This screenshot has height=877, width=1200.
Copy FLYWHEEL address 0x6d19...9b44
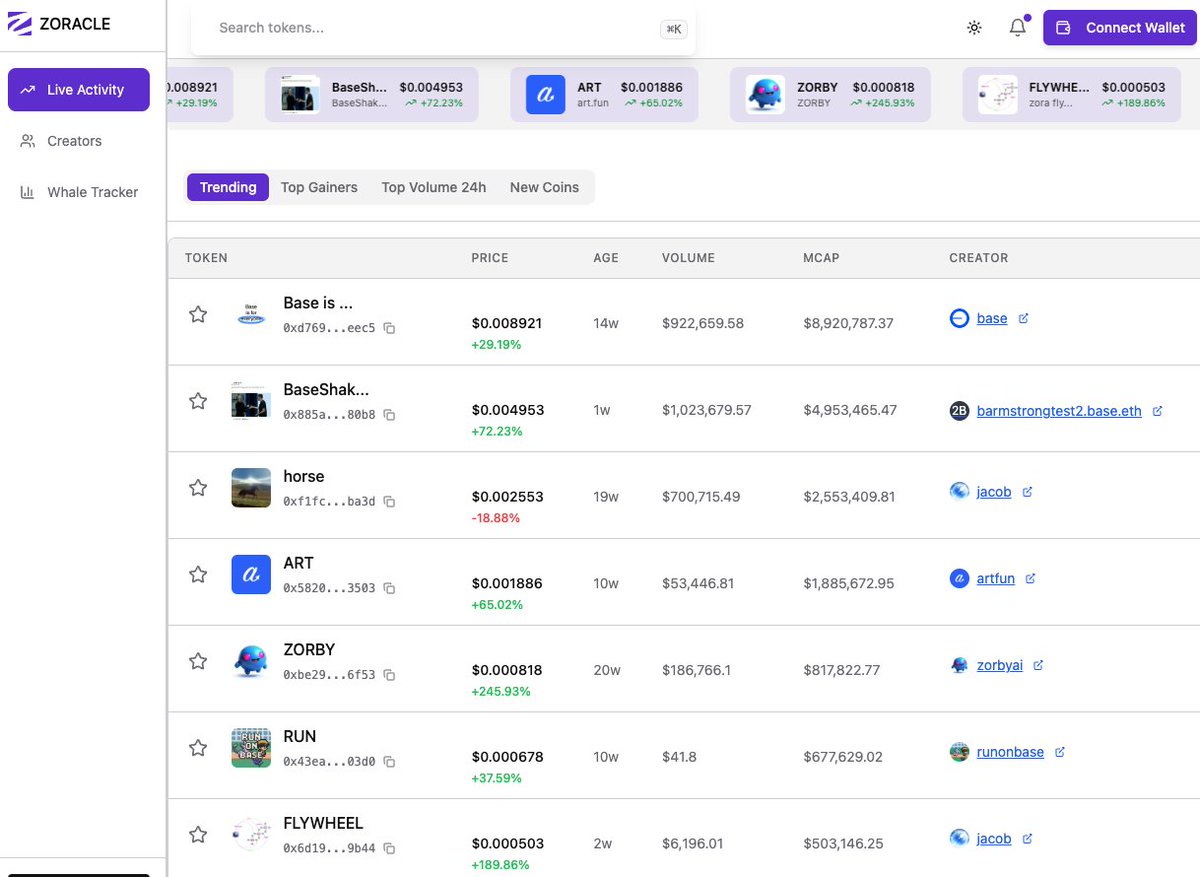pyautogui.click(x=390, y=849)
